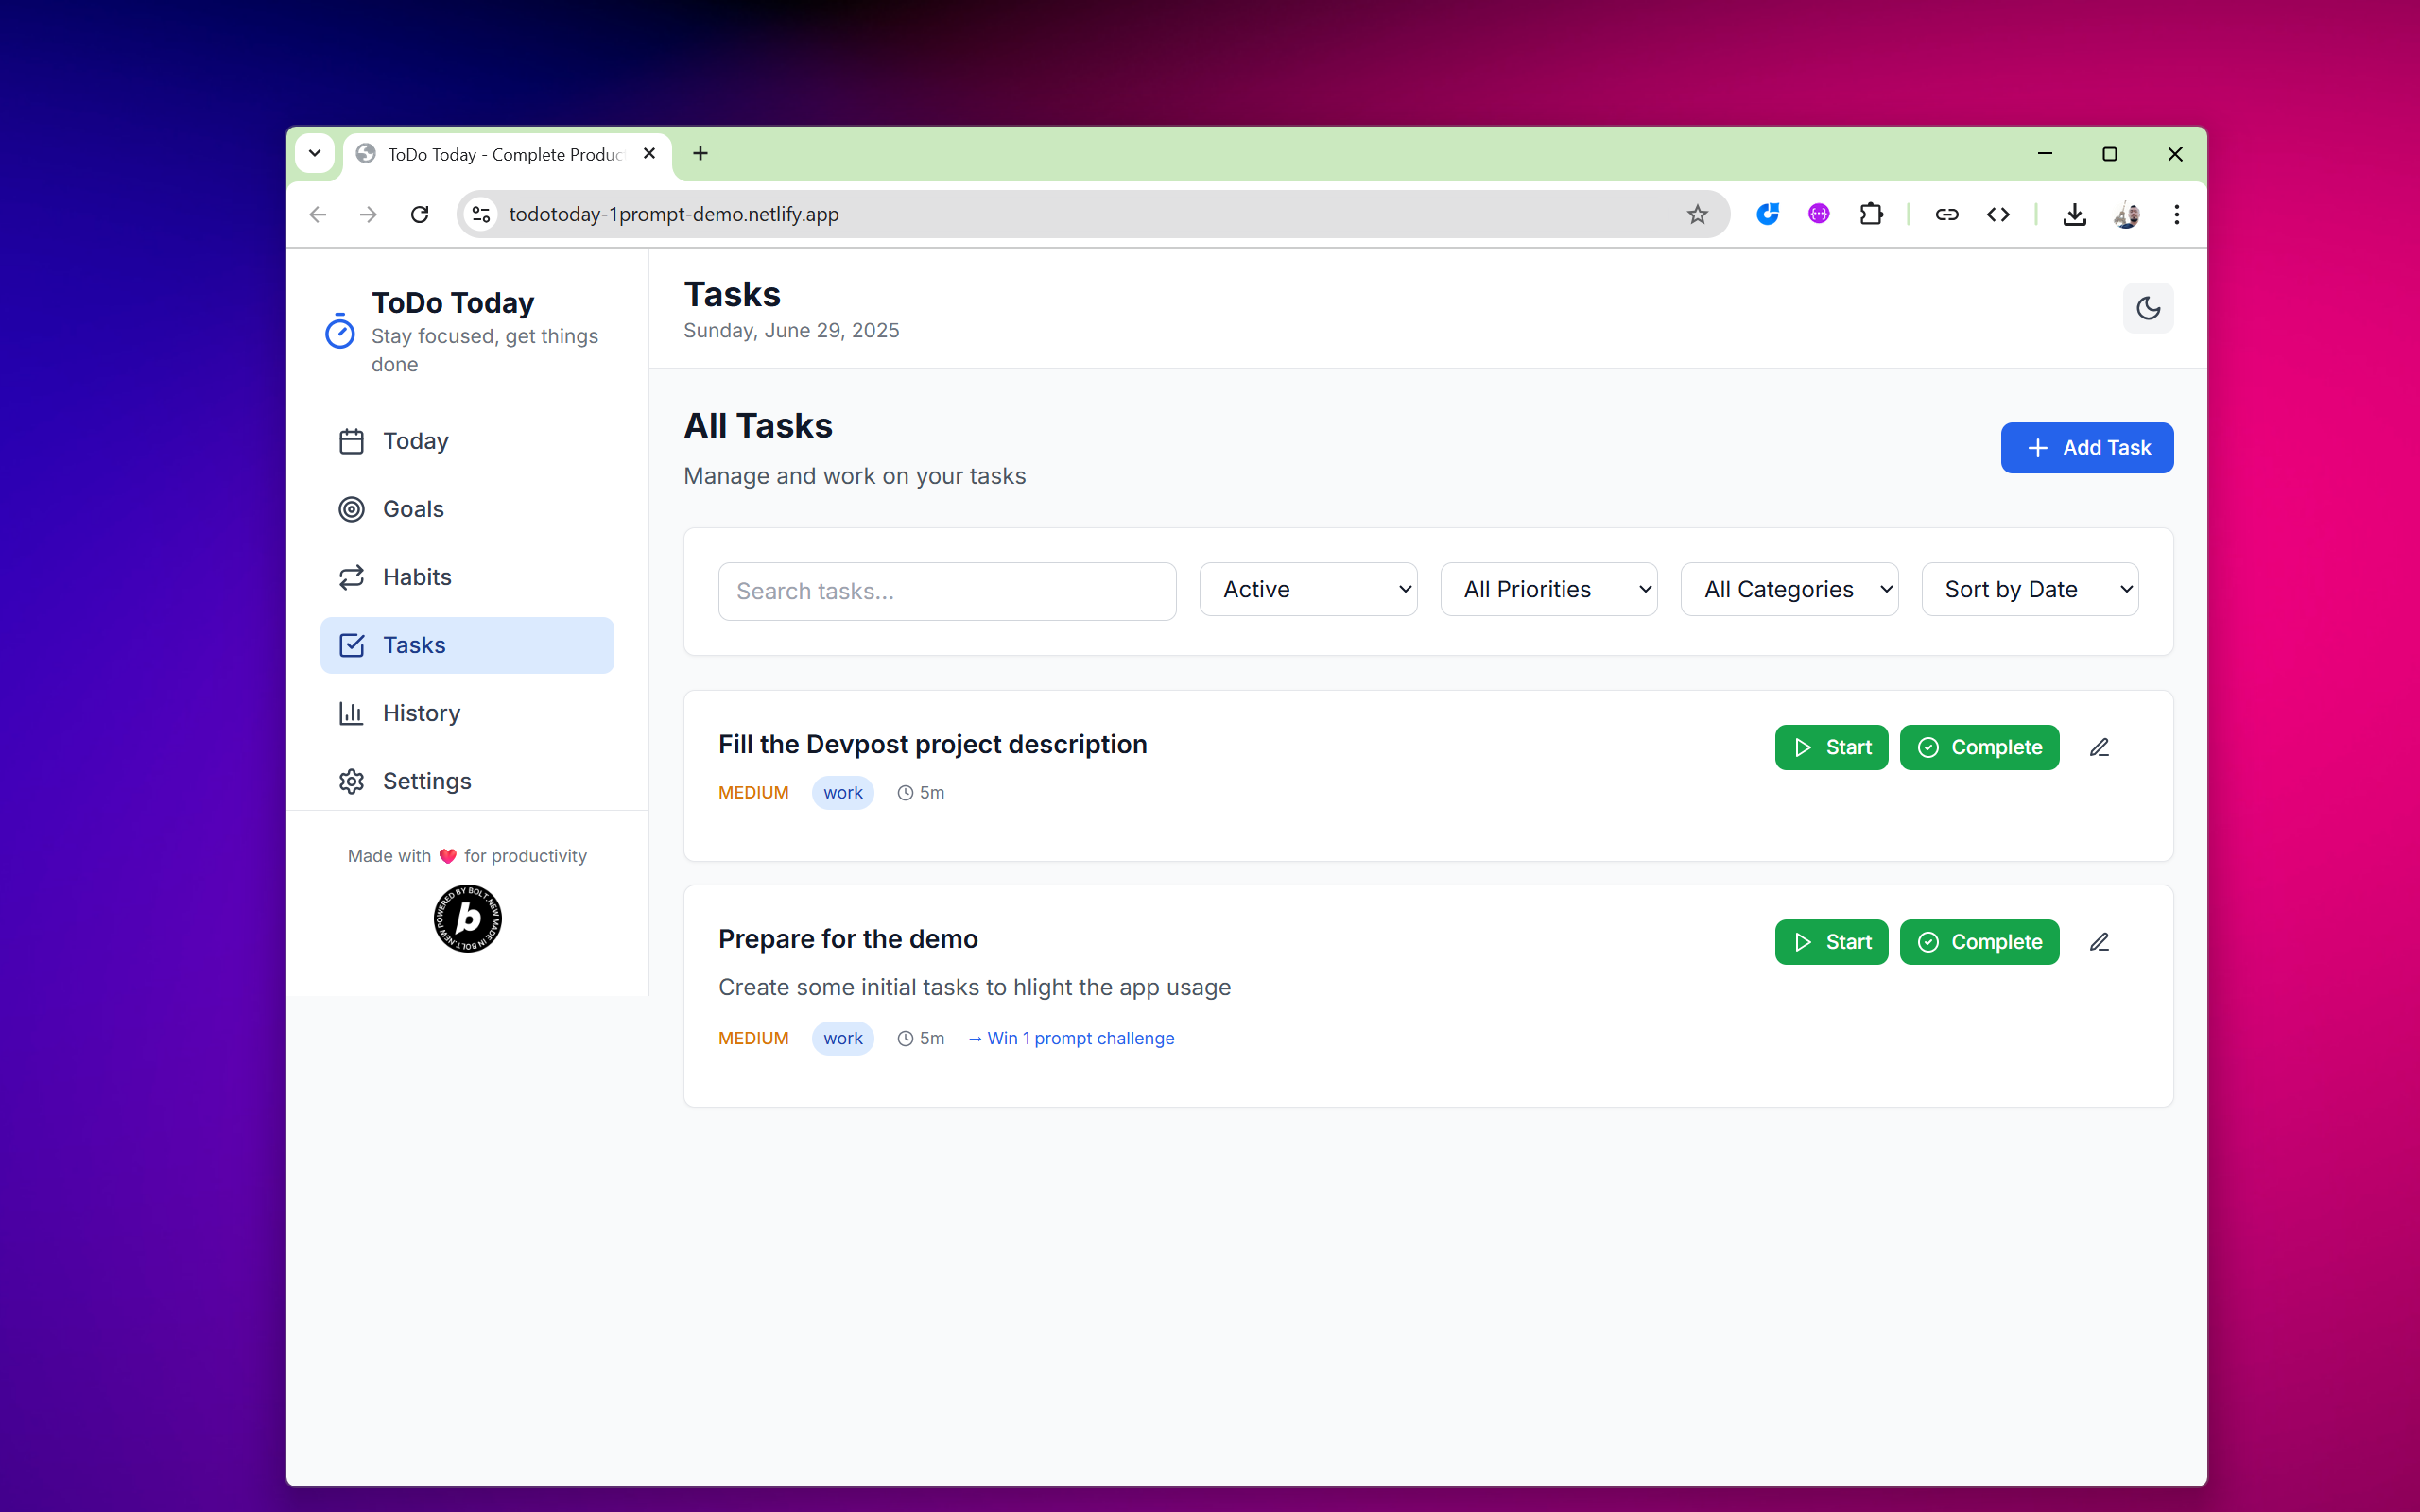2420x1512 pixels.
Task: Expand the All Priorities dropdown
Action: click(x=1548, y=589)
